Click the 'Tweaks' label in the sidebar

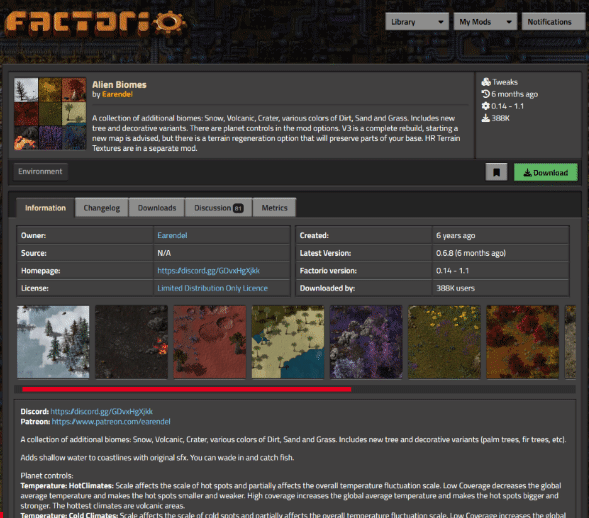click(505, 82)
